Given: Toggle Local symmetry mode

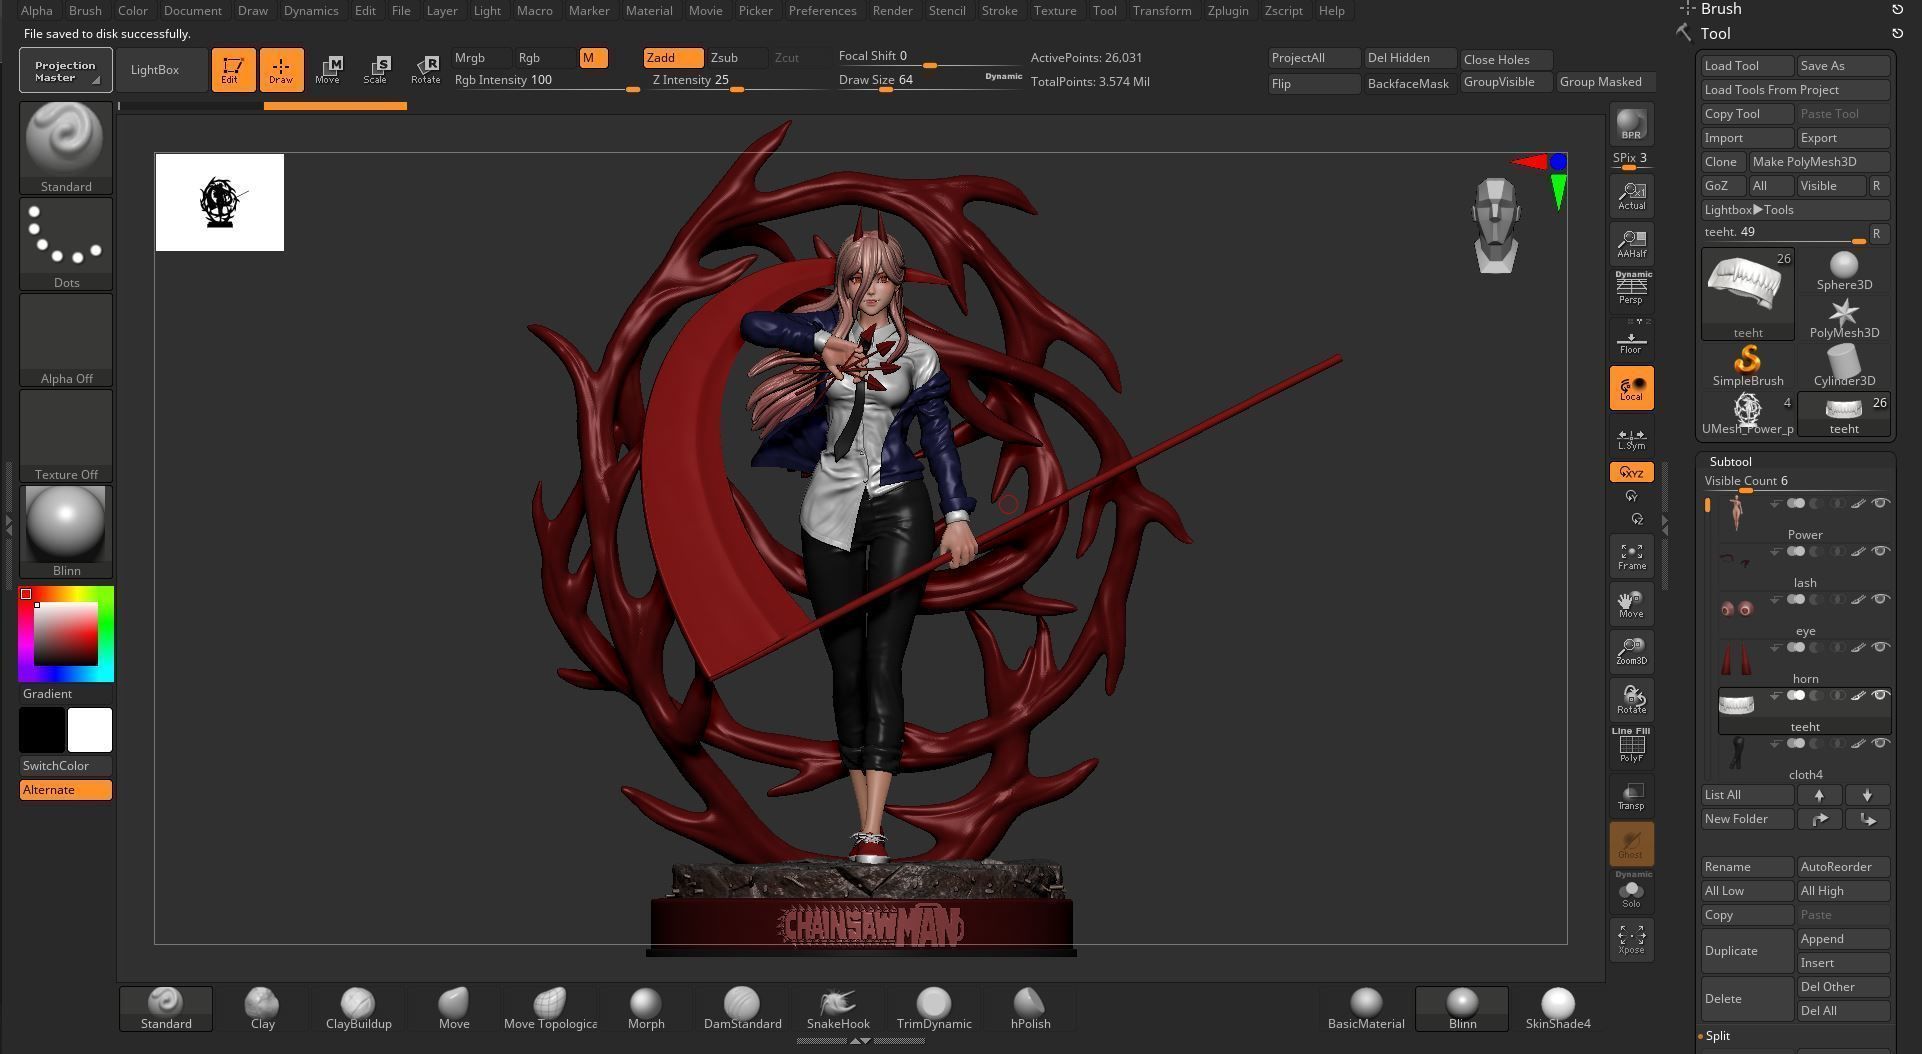Looking at the screenshot, I should coord(1631,388).
